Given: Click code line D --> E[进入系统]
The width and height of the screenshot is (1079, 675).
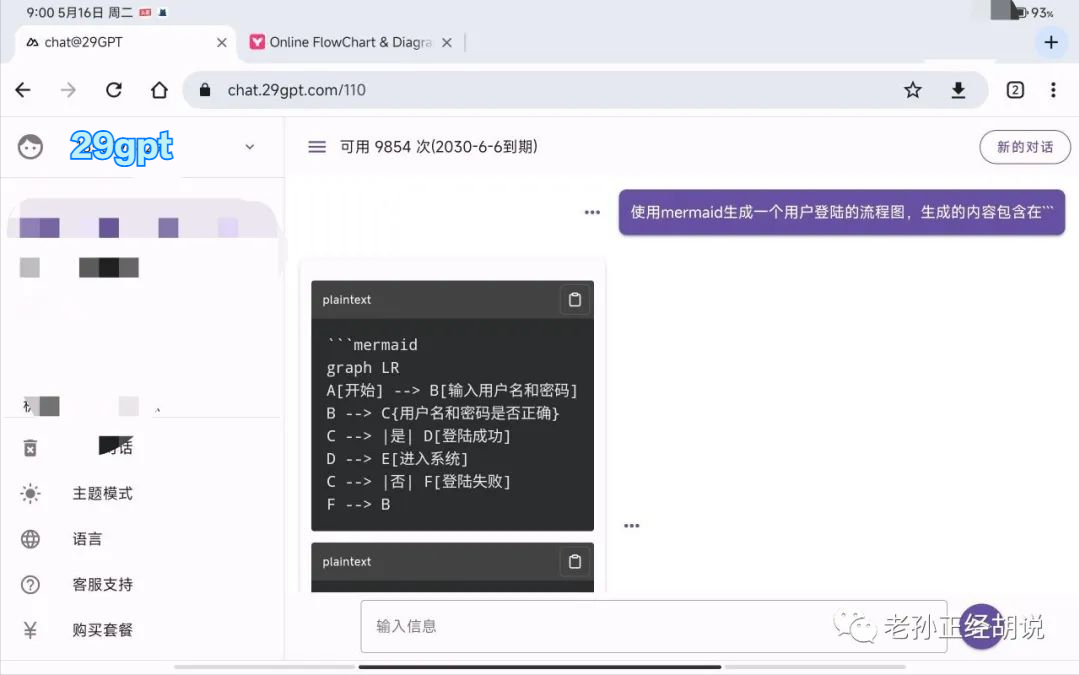Looking at the screenshot, I should [397, 458].
